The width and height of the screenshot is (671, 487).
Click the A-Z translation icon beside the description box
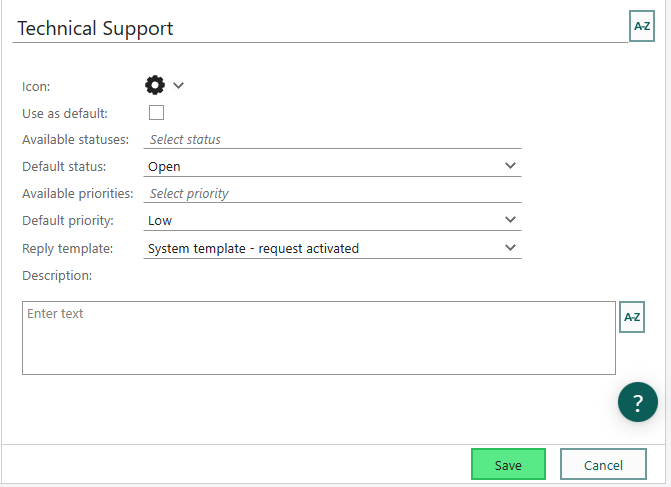(632, 317)
